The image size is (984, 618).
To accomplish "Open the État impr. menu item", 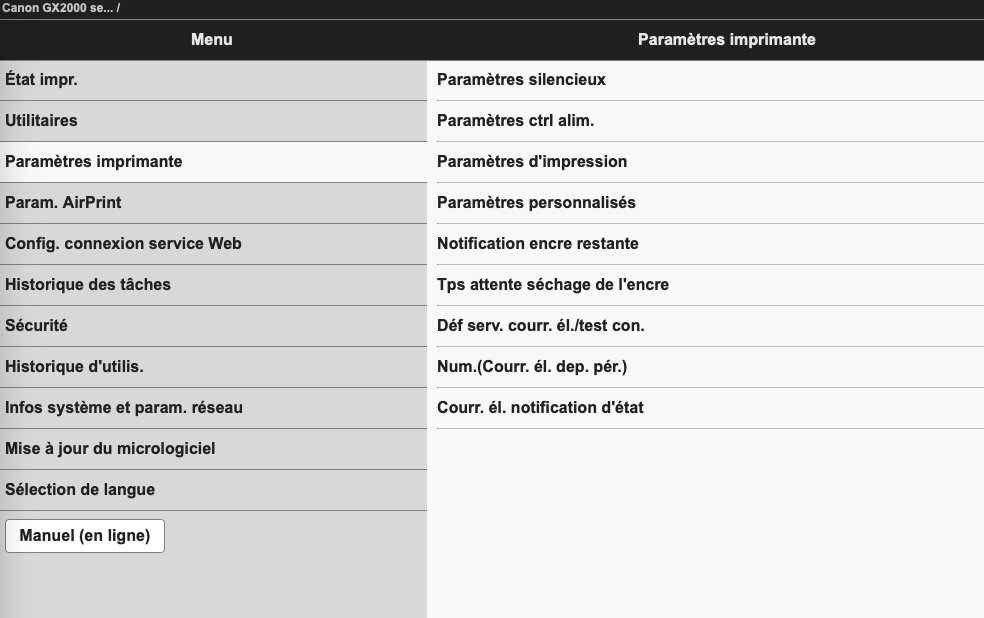I will (42, 80).
